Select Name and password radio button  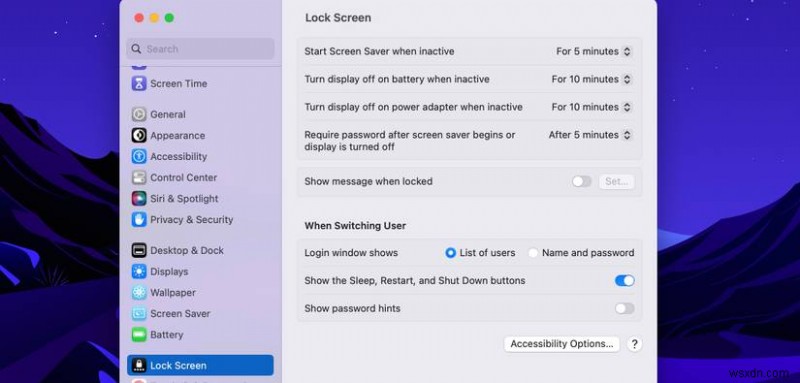[x=533, y=253]
